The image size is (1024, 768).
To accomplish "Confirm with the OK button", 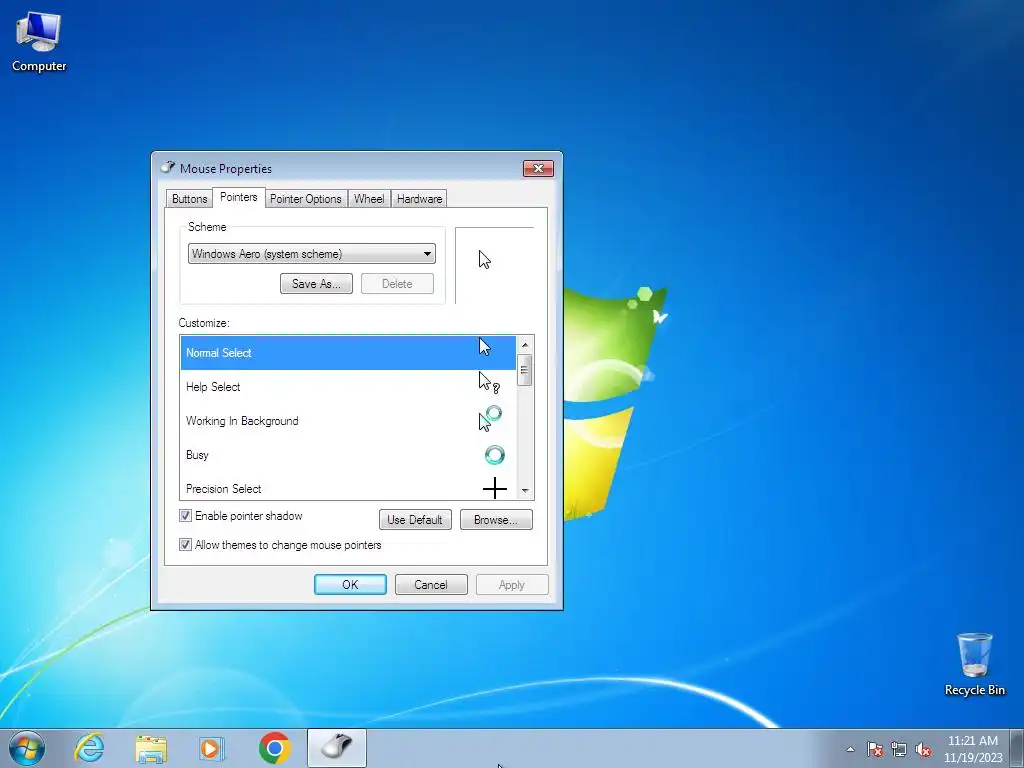I will click(x=350, y=584).
